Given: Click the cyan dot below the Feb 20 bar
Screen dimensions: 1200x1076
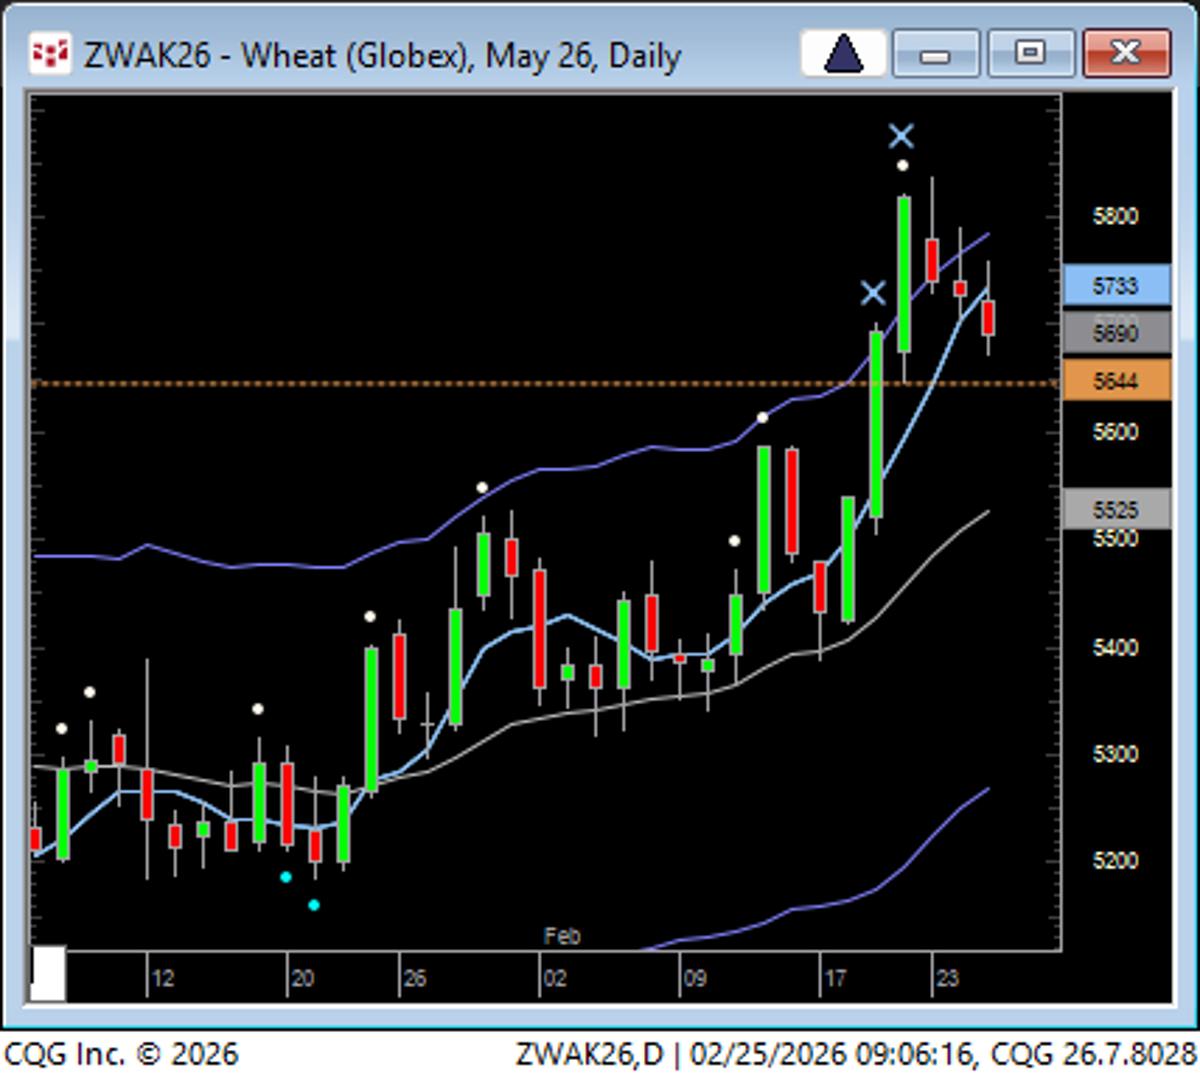Looking at the screenshot, I should (x=285, y=877).
